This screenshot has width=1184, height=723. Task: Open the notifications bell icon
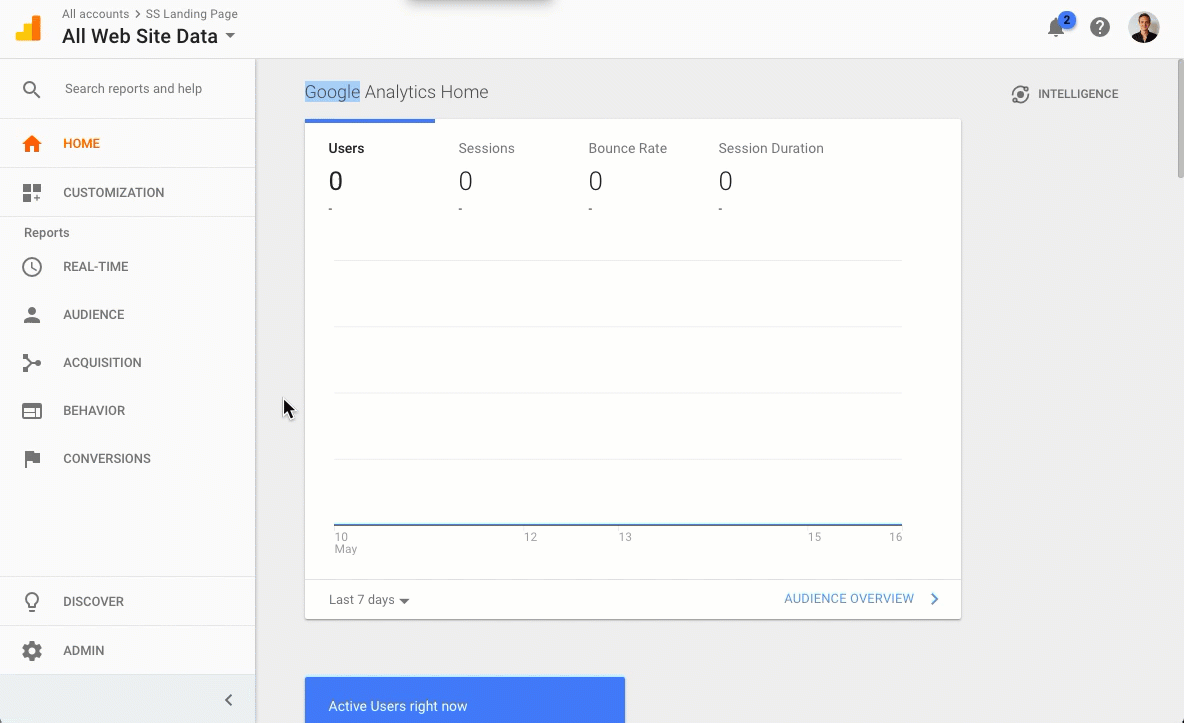coord(1056,28)
